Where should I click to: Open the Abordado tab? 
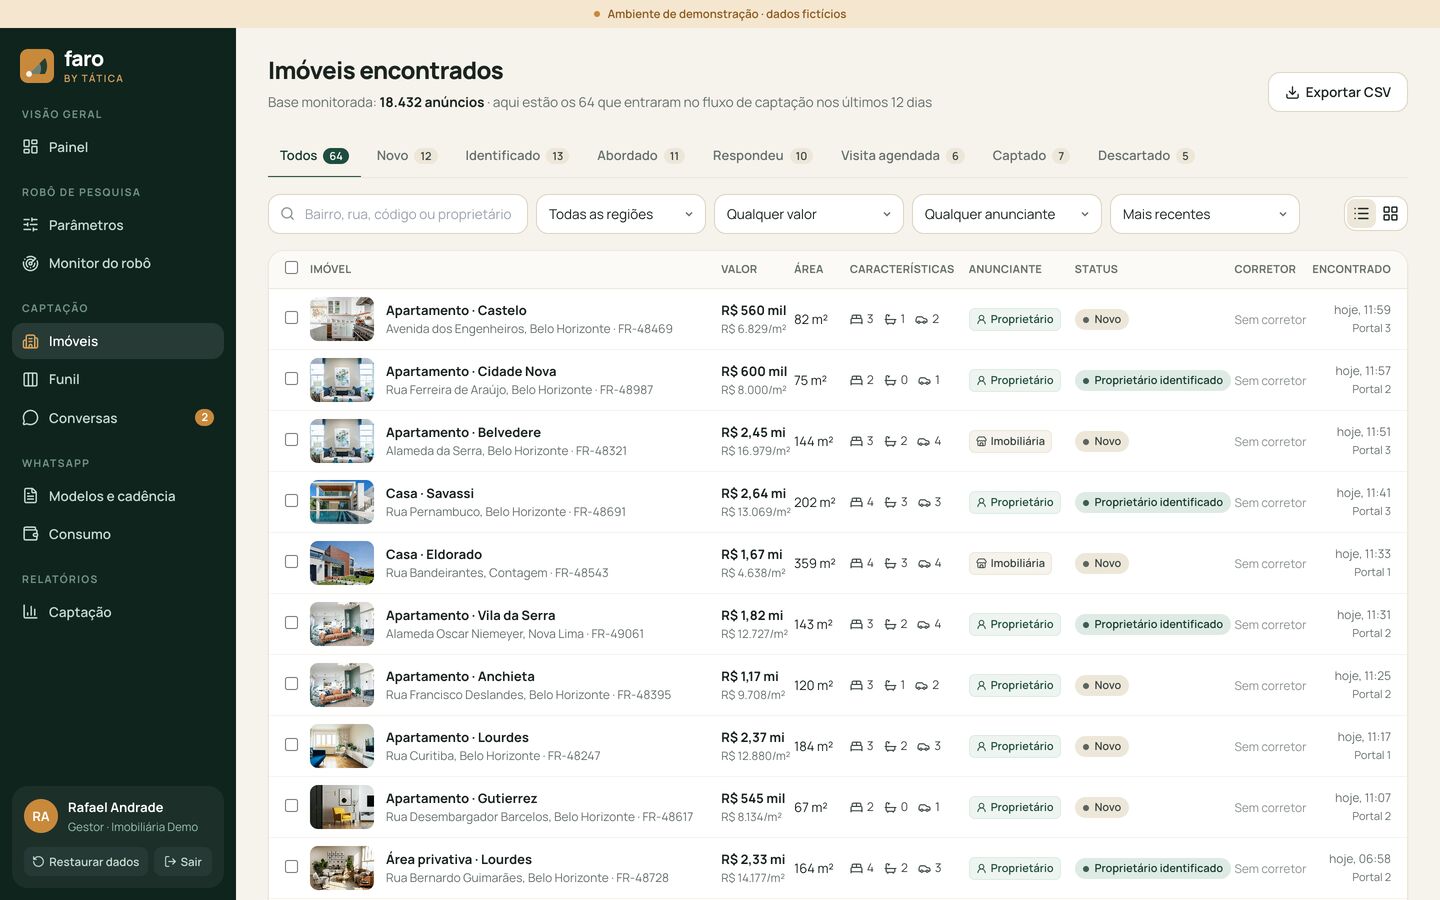tap(640, 156)
